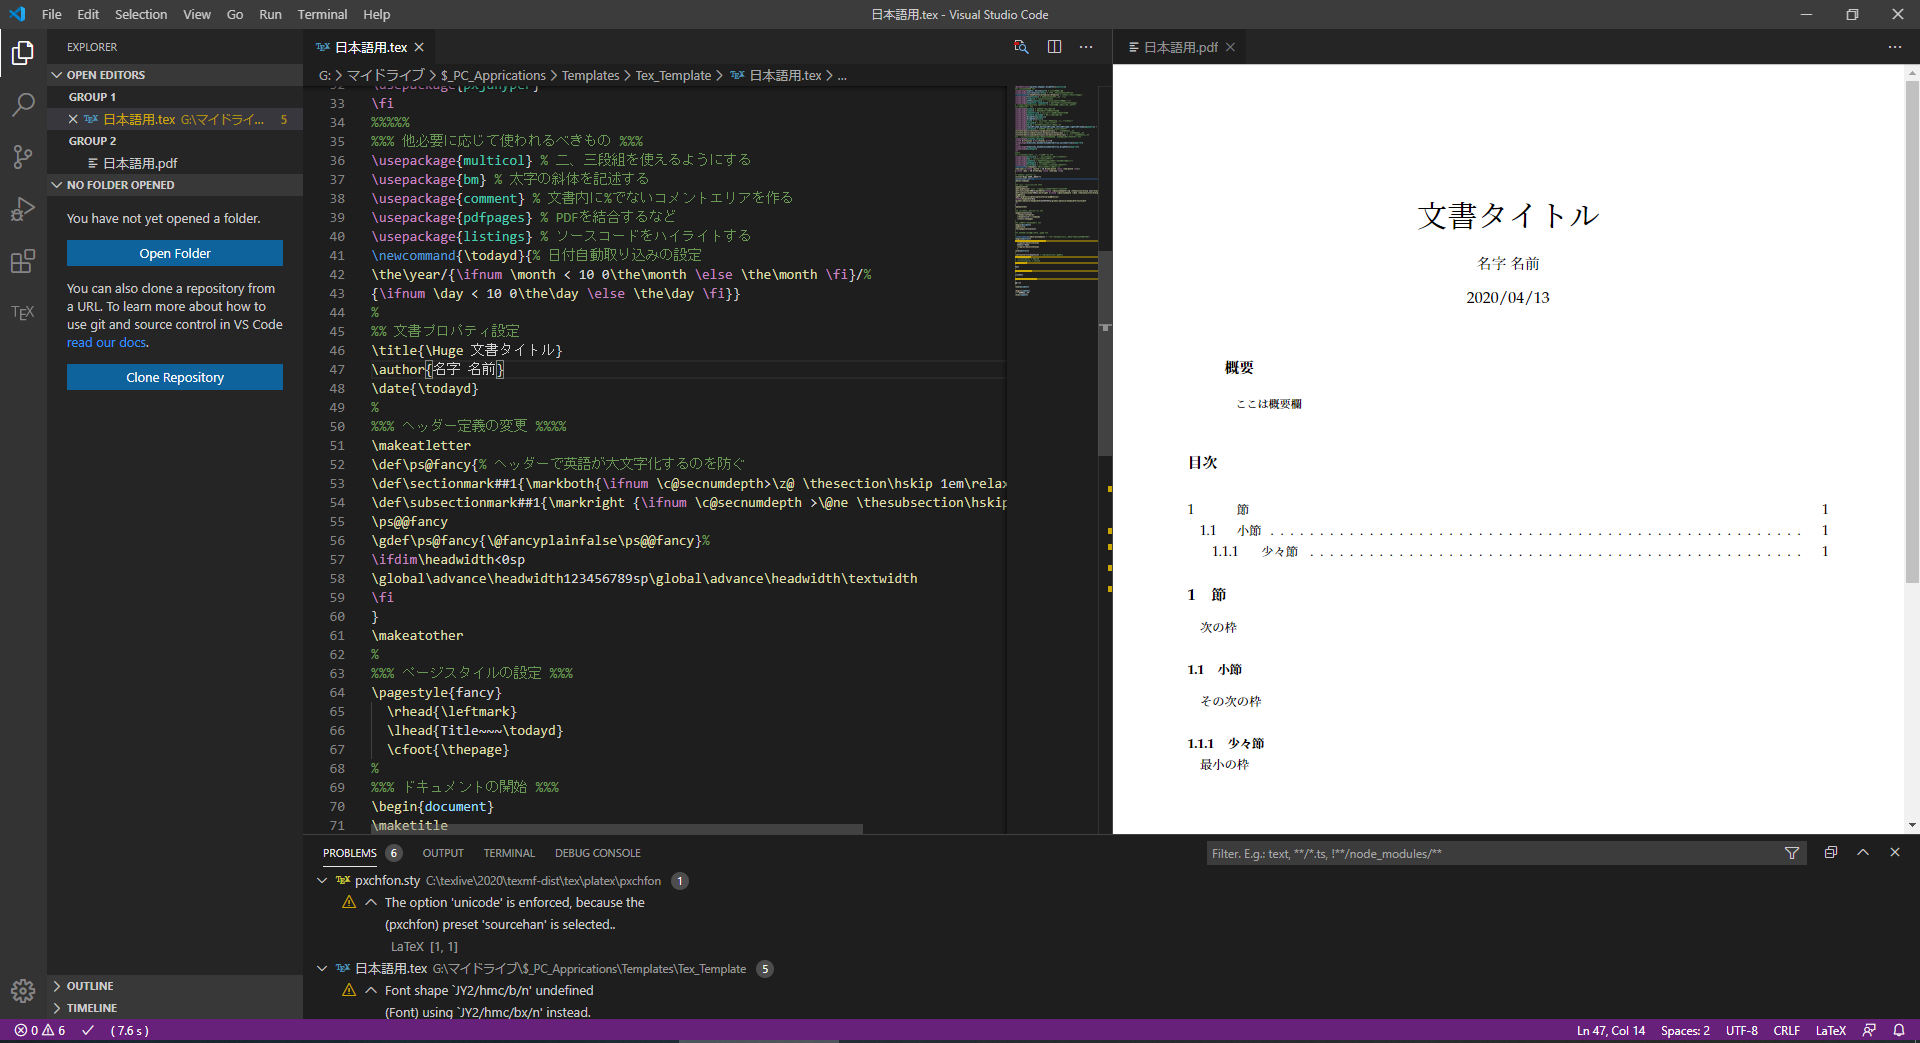1920x1043 pixels.
Task: Open the Help menu
Action: coord(377,14)
